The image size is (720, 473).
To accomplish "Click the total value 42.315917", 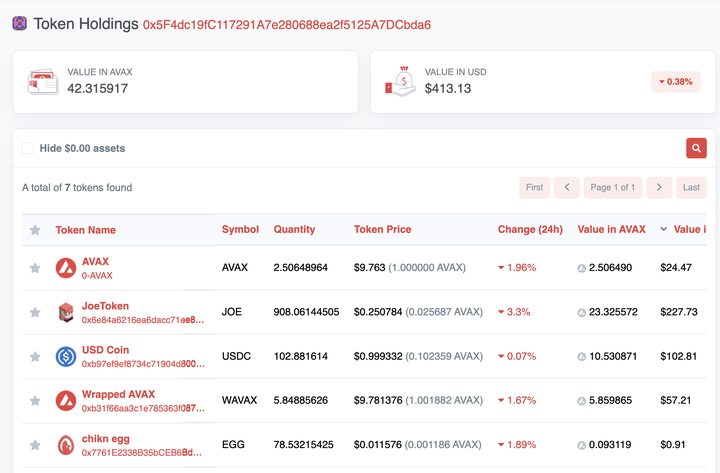I will tap(98, 88).
